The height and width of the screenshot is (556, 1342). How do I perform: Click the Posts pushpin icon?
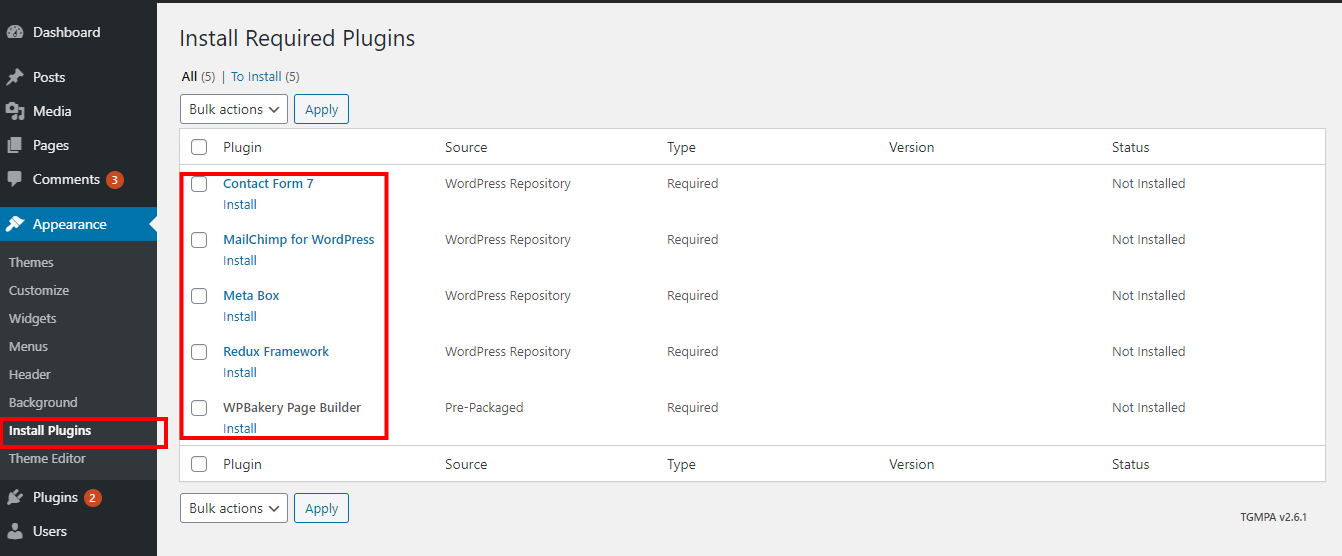(x=15, y=77)
